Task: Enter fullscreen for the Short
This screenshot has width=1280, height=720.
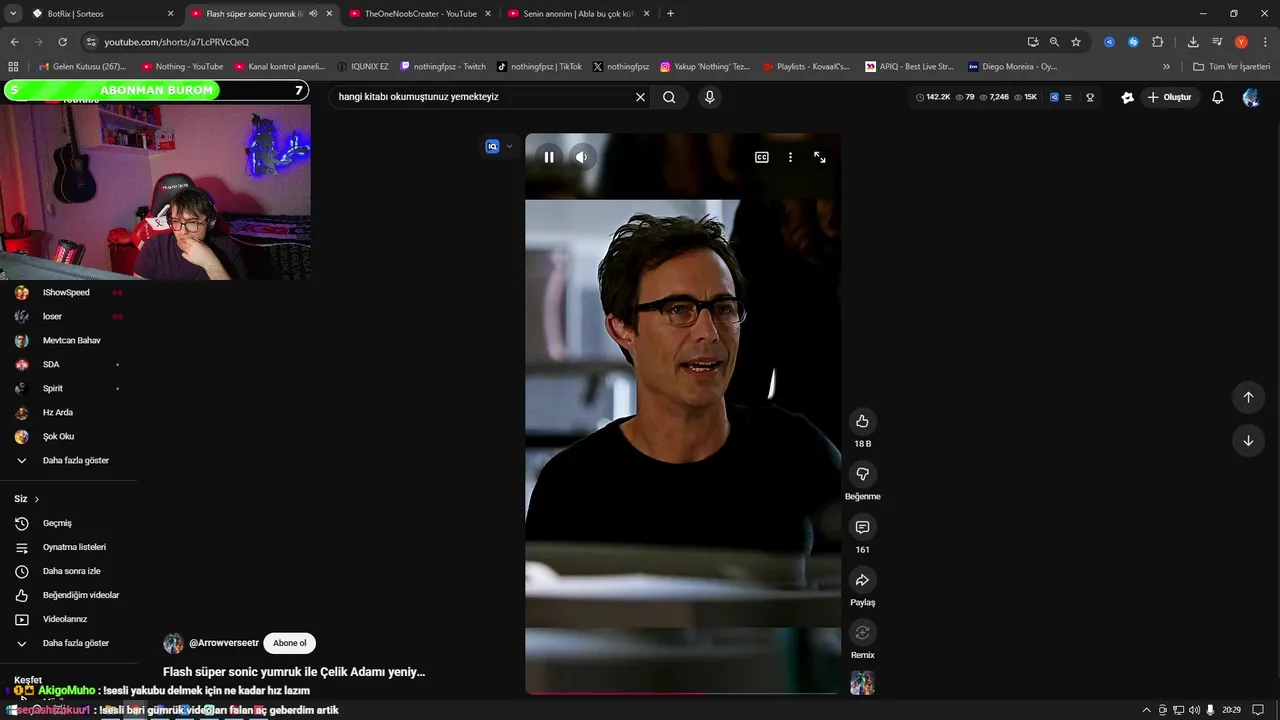Action: pyautogui.click(x=820, y=157)
